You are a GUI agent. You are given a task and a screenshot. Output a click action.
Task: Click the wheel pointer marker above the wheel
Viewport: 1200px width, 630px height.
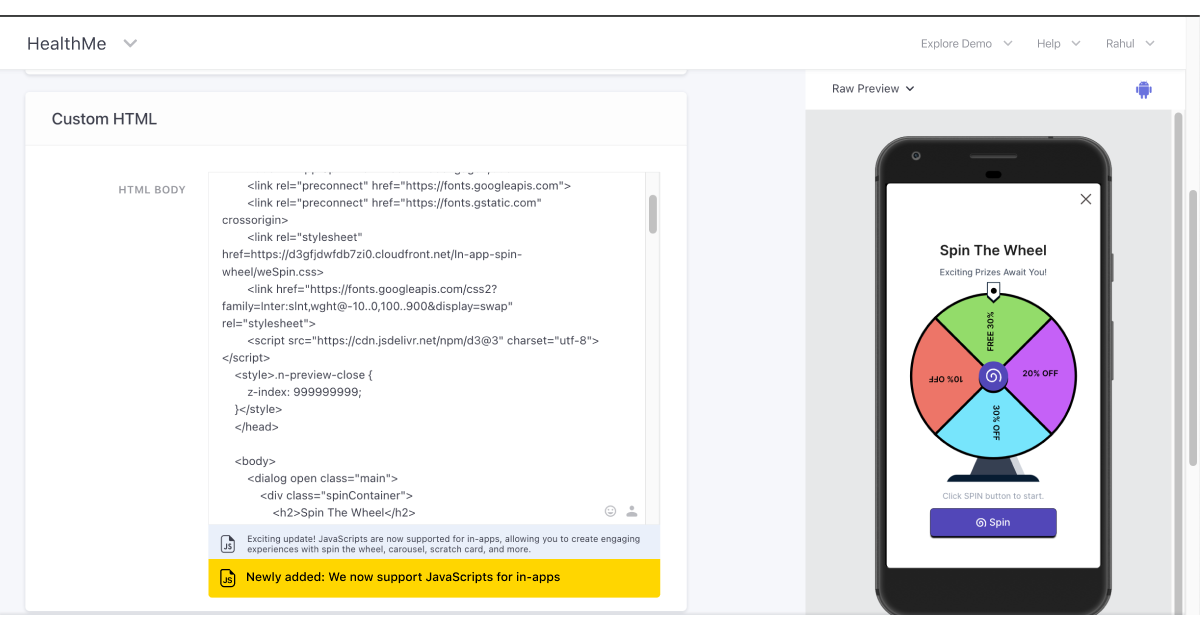pyautogui.click(x=992, y=291)
